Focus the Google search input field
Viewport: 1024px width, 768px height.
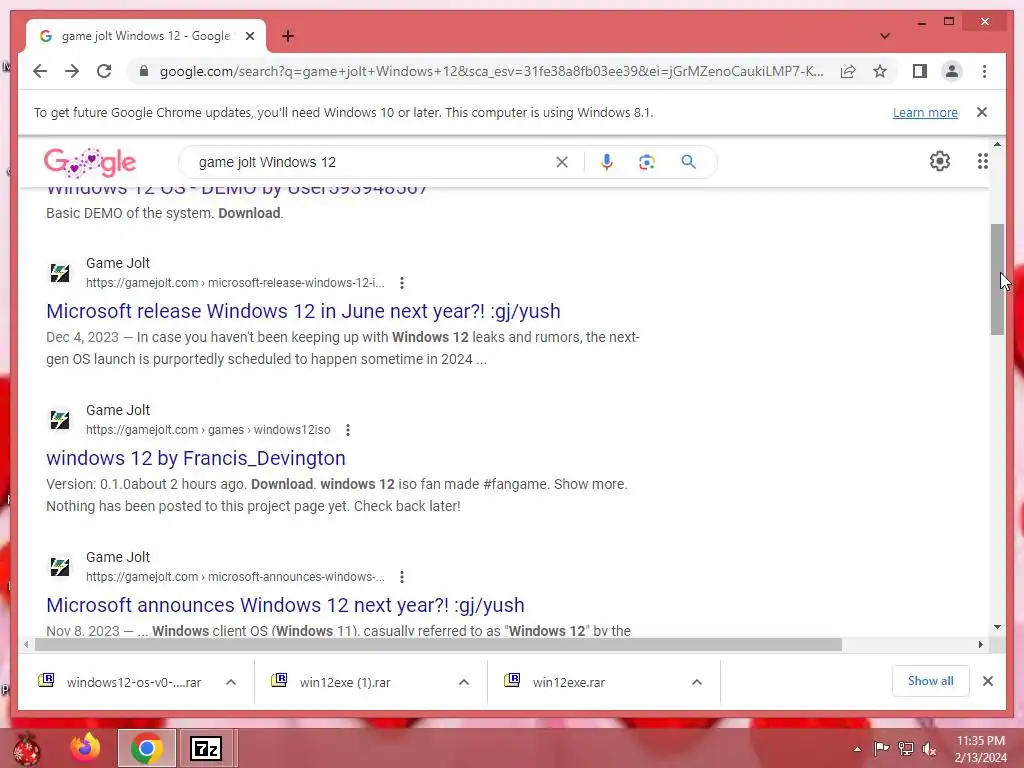click(x=372, y=162)
